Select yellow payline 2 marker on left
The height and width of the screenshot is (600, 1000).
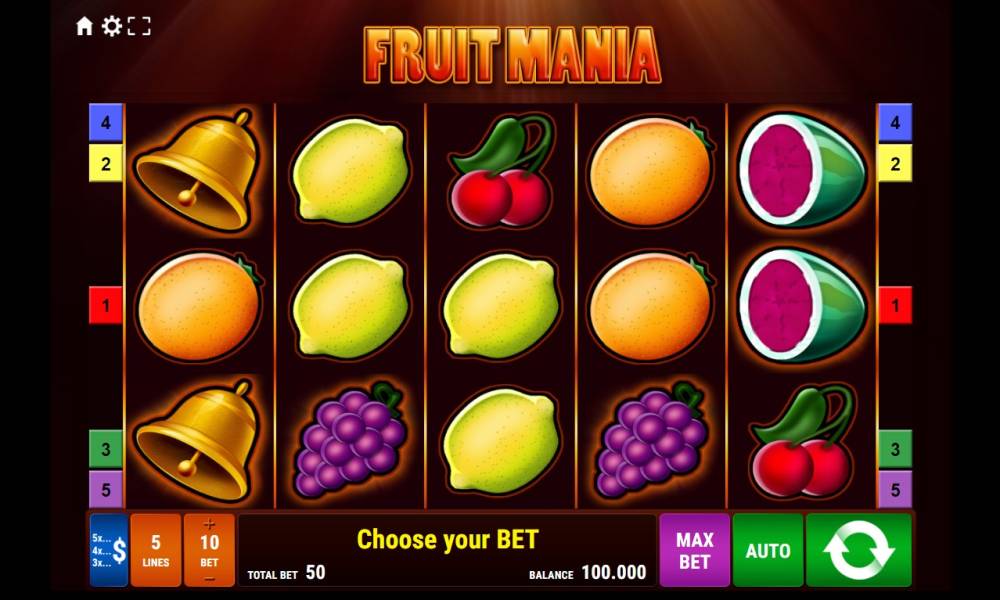[105, 163]
